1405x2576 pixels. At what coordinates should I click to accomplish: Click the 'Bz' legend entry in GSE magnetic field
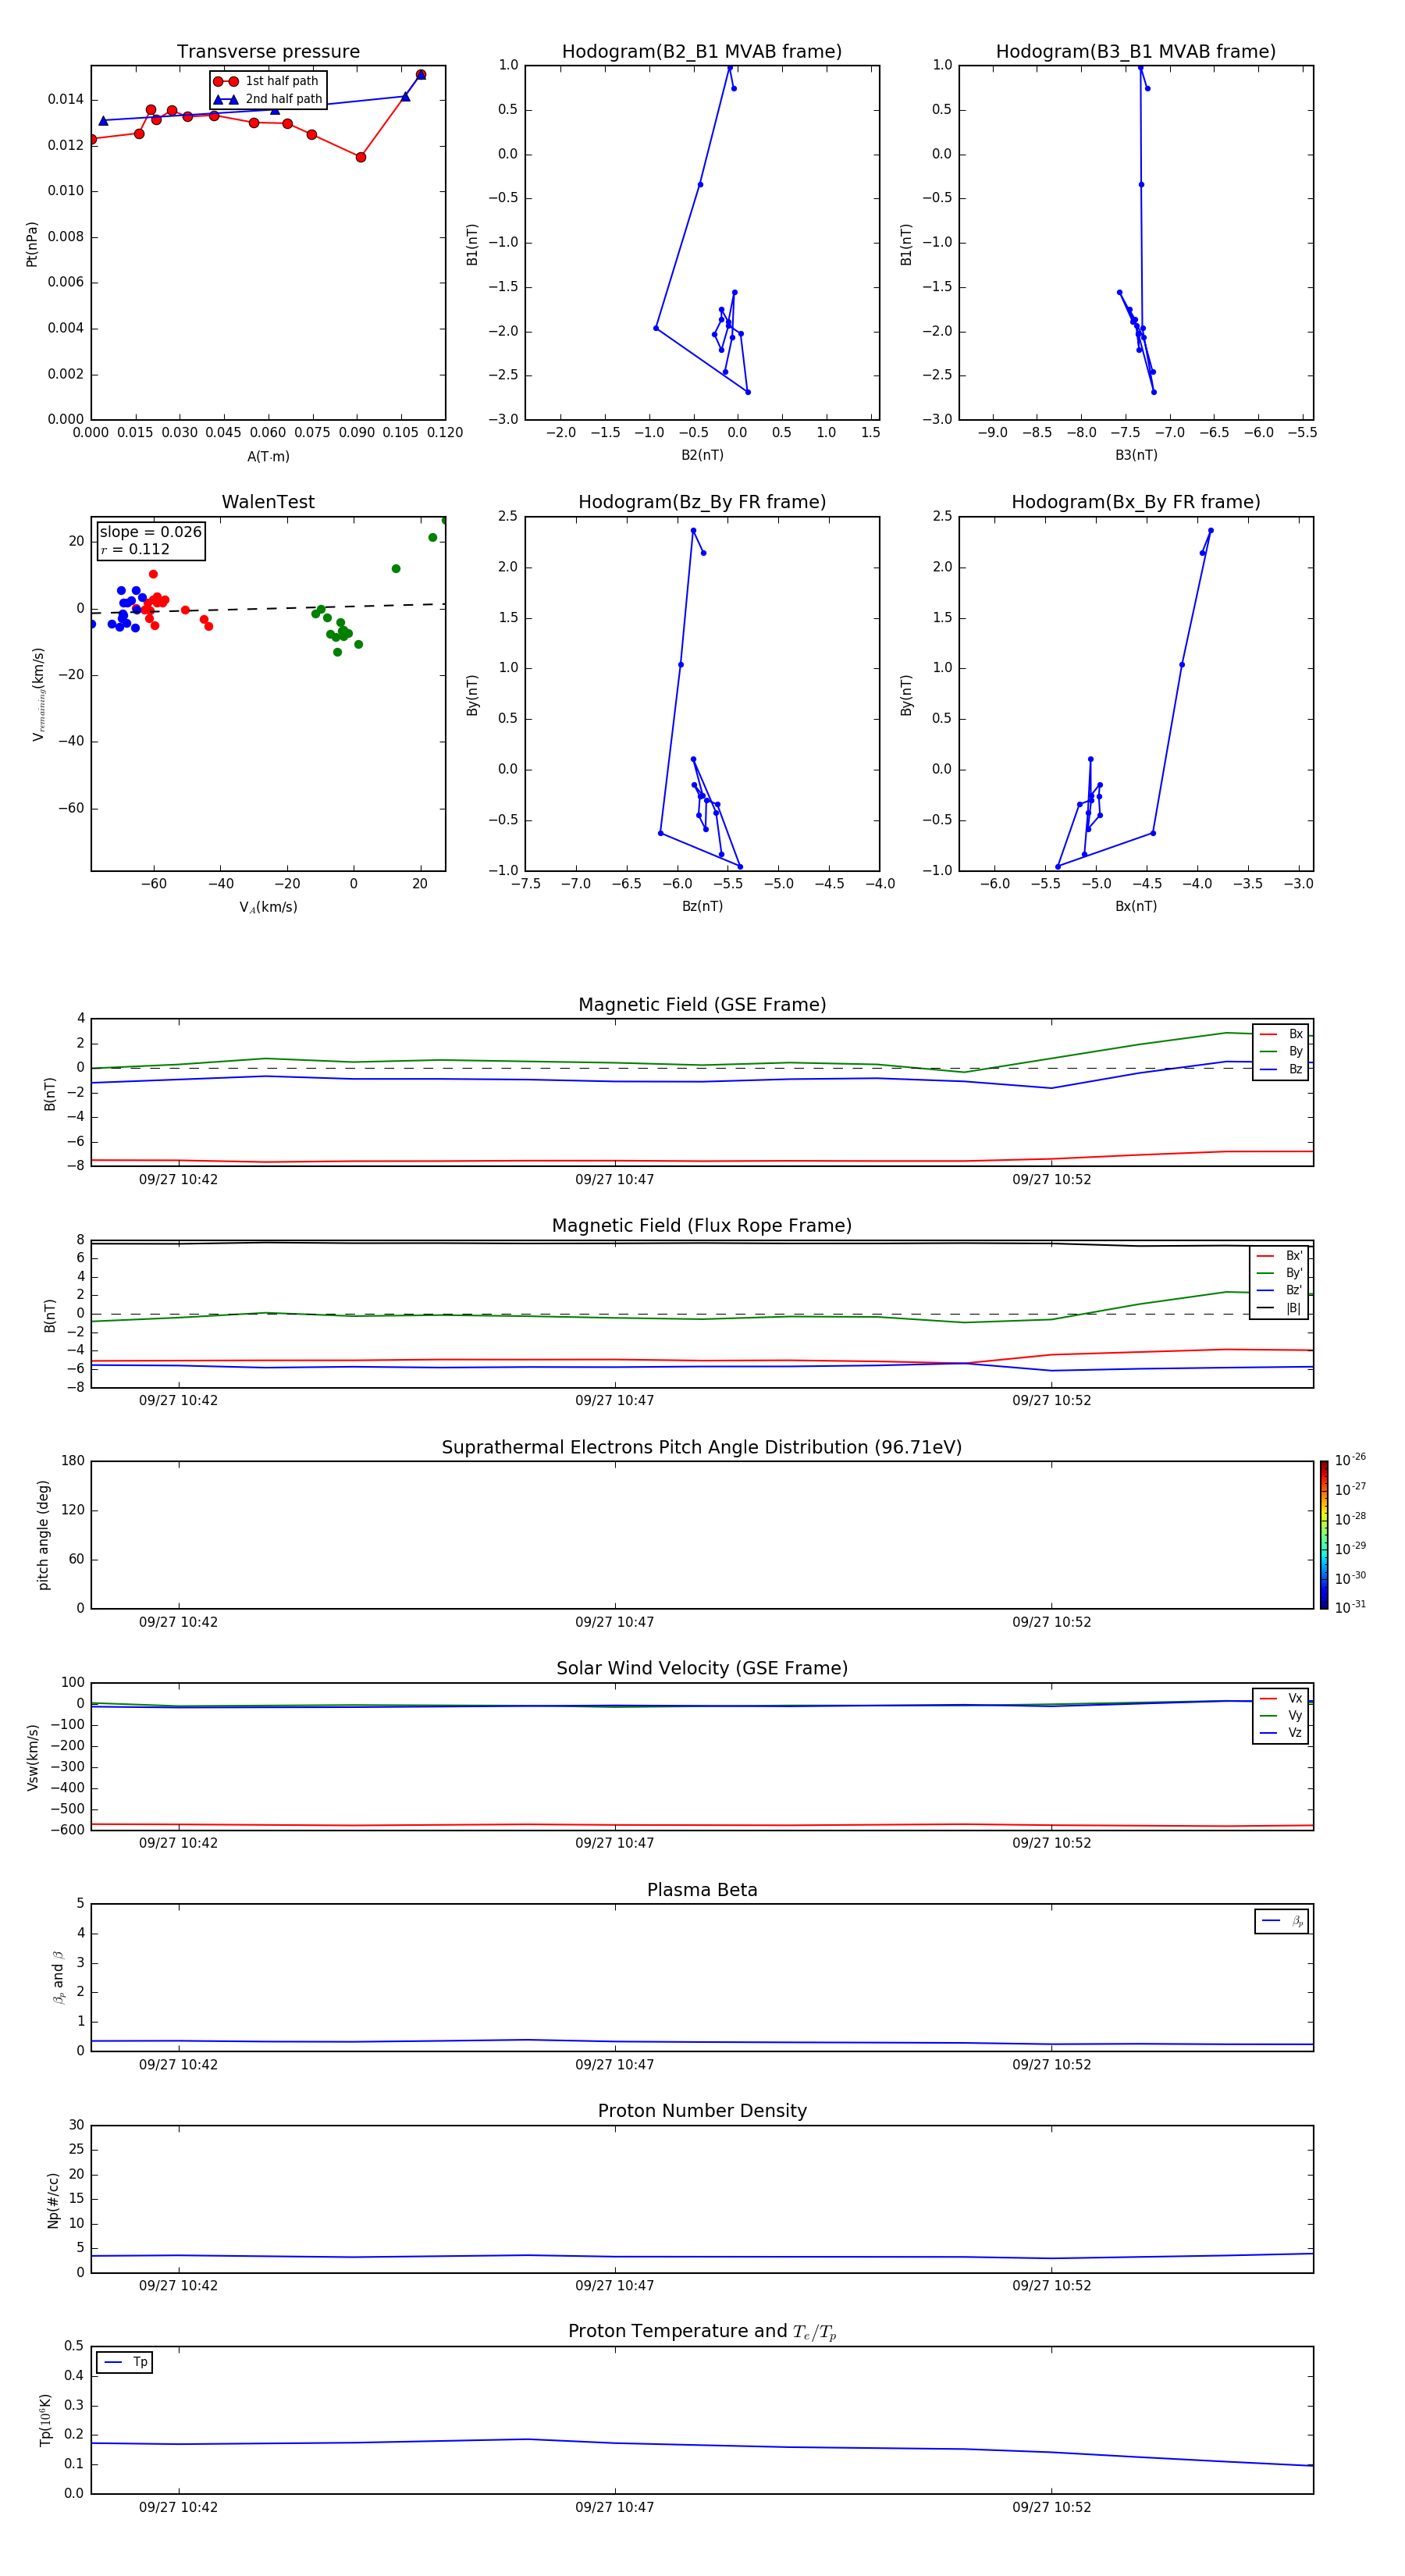(x=1281, y=1069)
